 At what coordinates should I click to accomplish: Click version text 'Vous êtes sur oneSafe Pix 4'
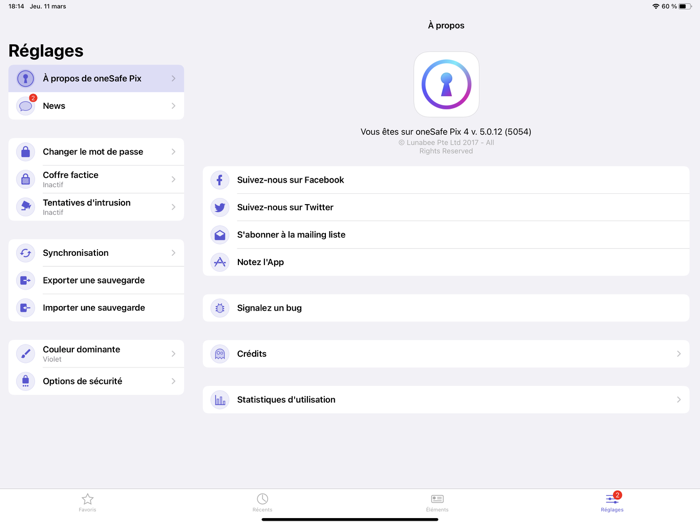pyautogui.click(x=446, y=132)
